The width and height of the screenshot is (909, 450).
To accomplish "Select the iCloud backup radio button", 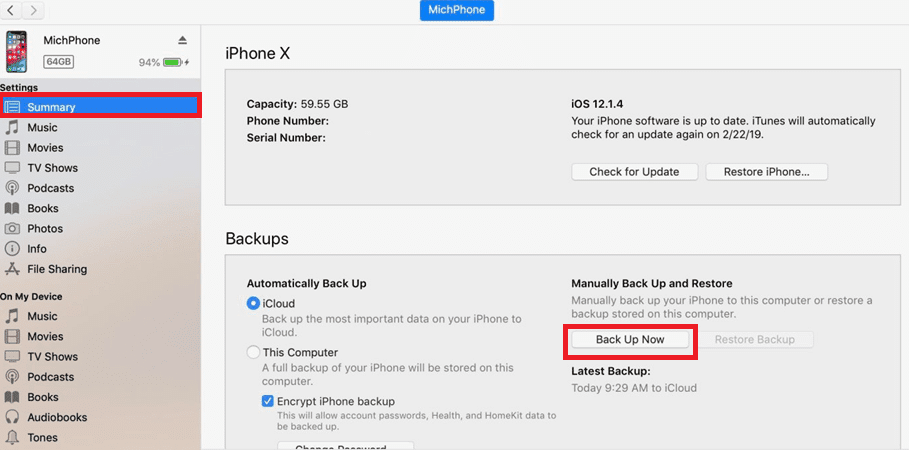I will point(253,303).
